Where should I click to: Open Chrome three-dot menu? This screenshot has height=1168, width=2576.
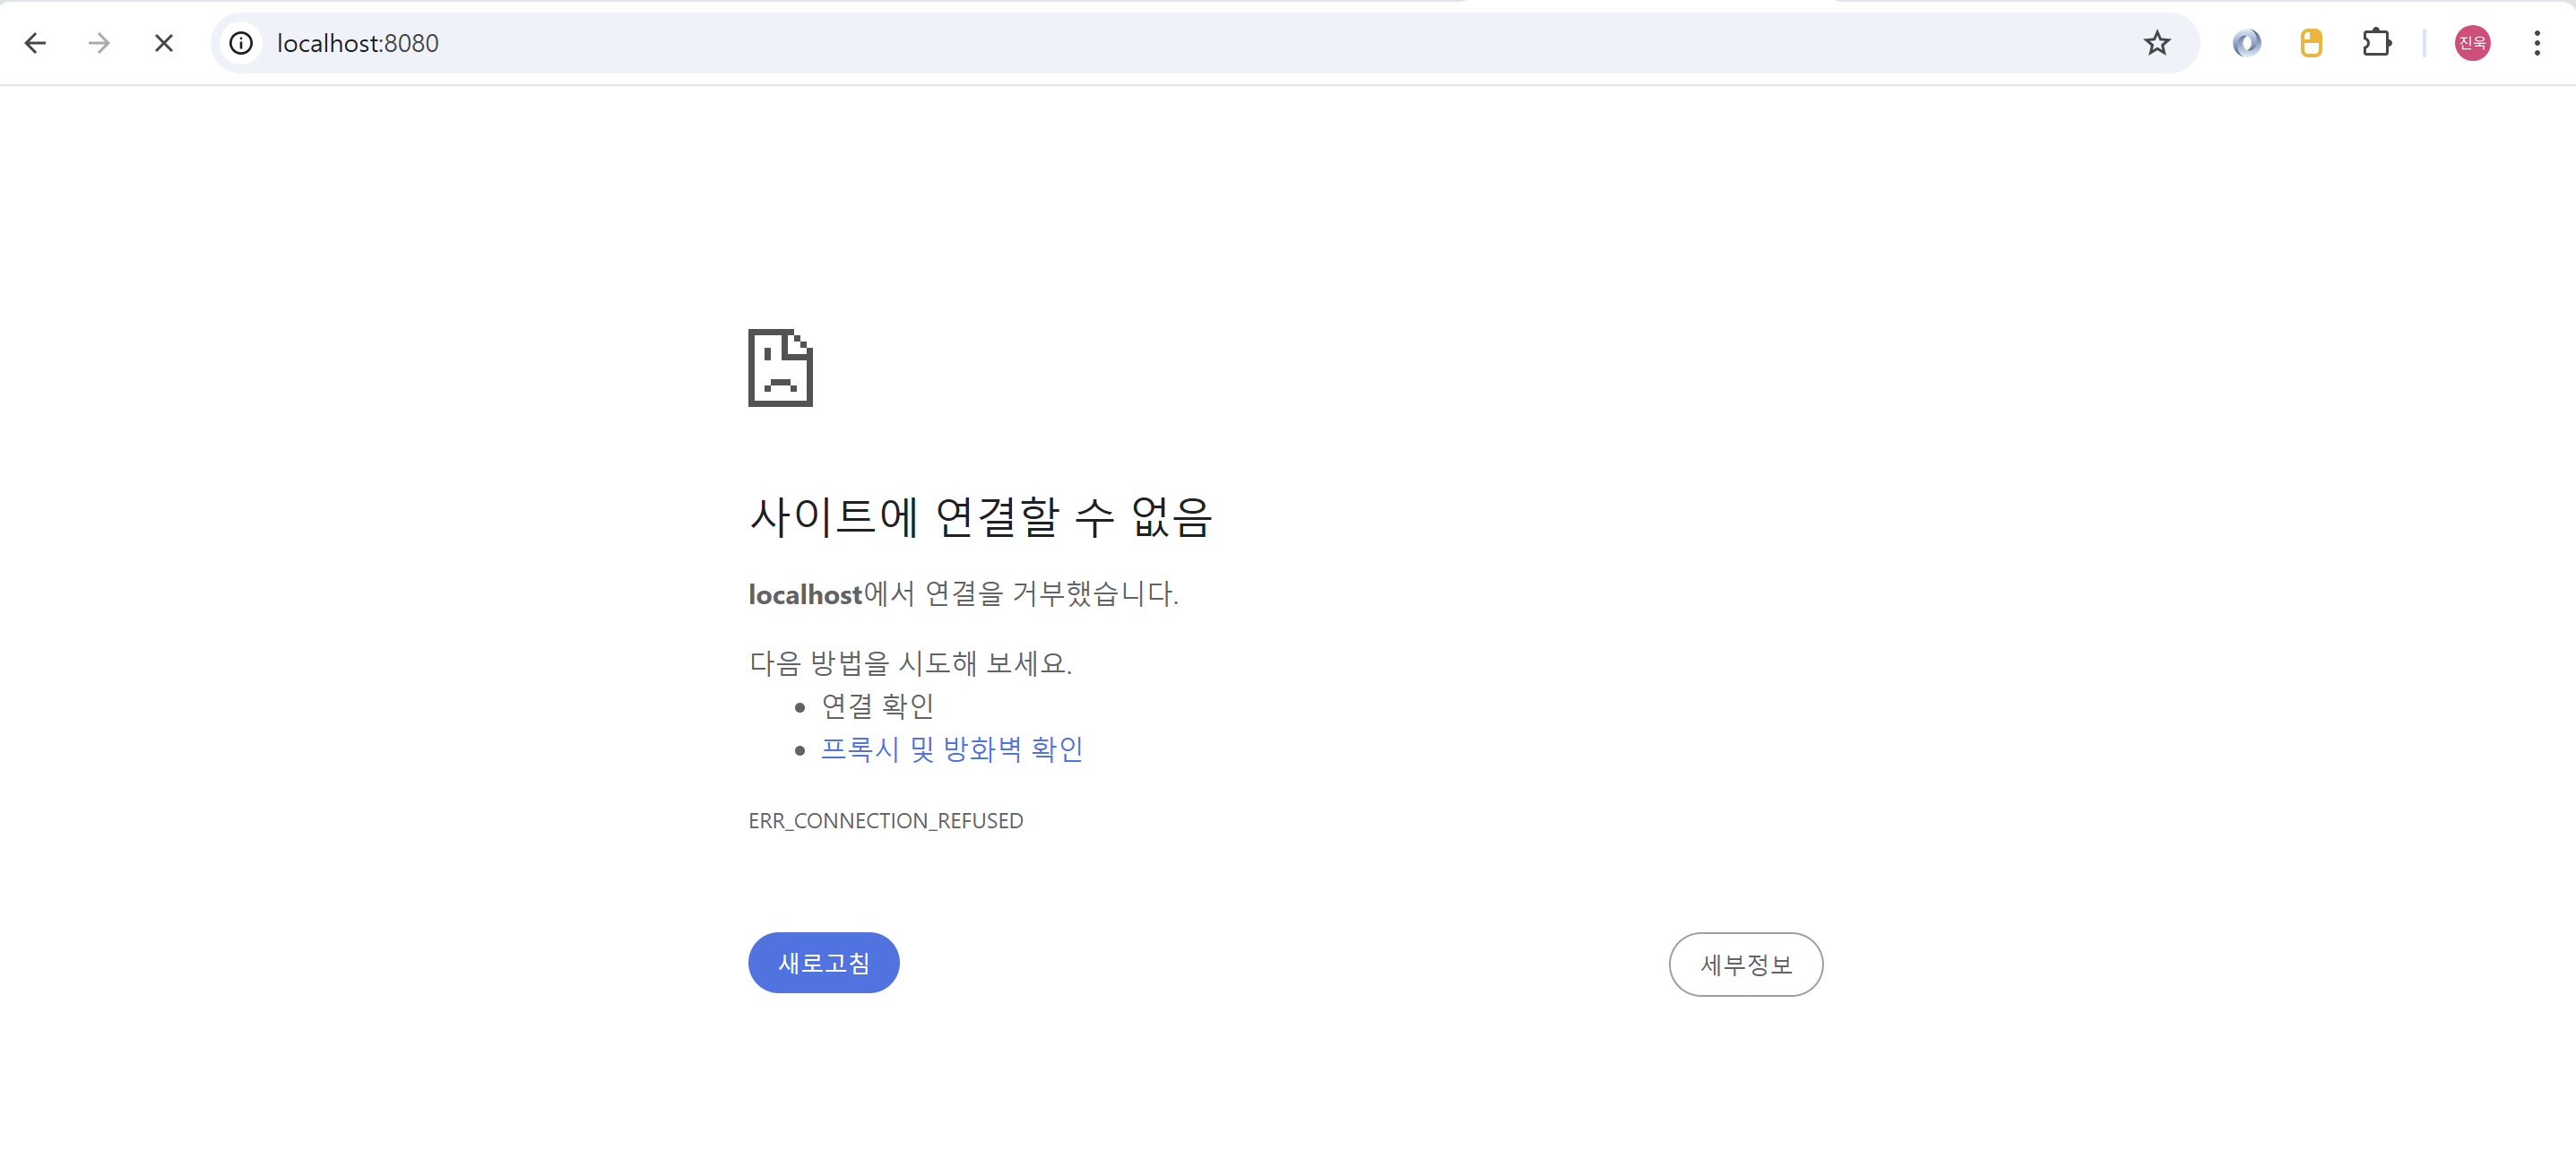point(2537,43)
